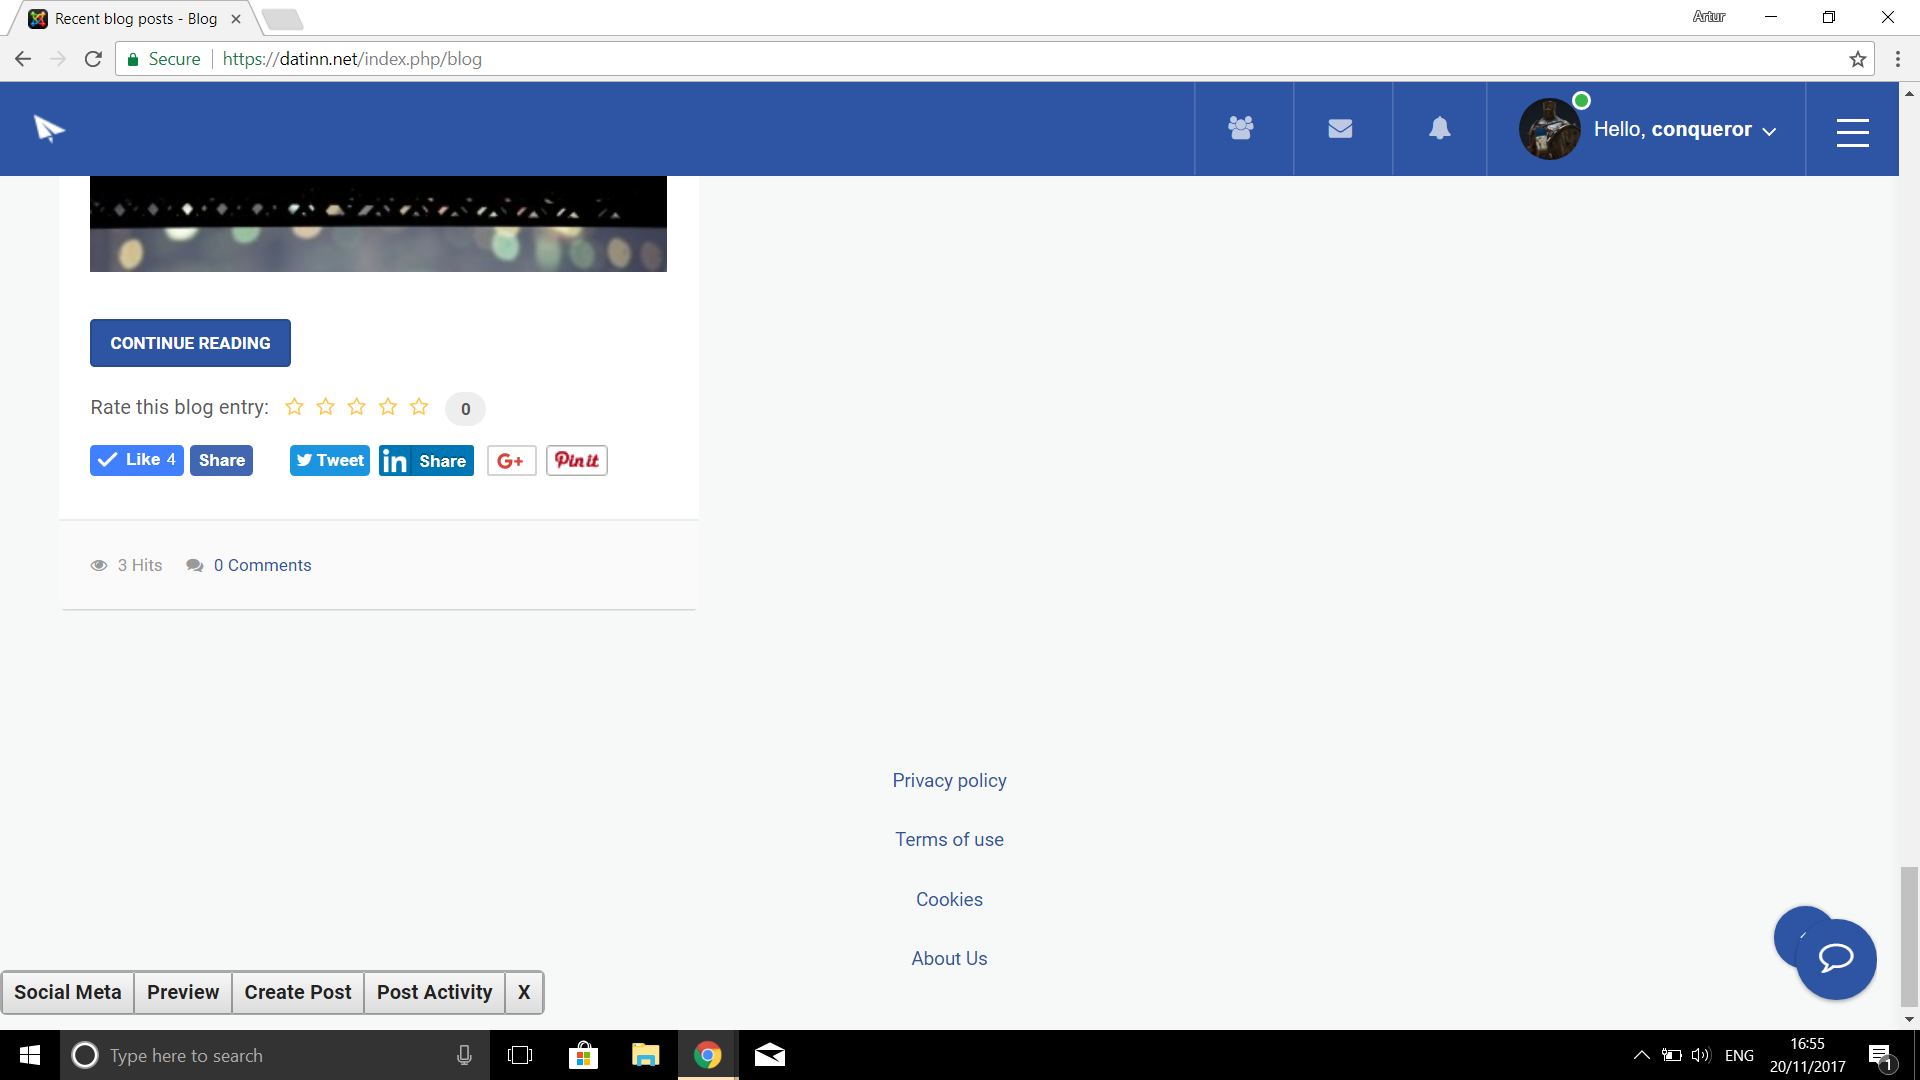Close the bottom toolbar with X

point(524,992)
